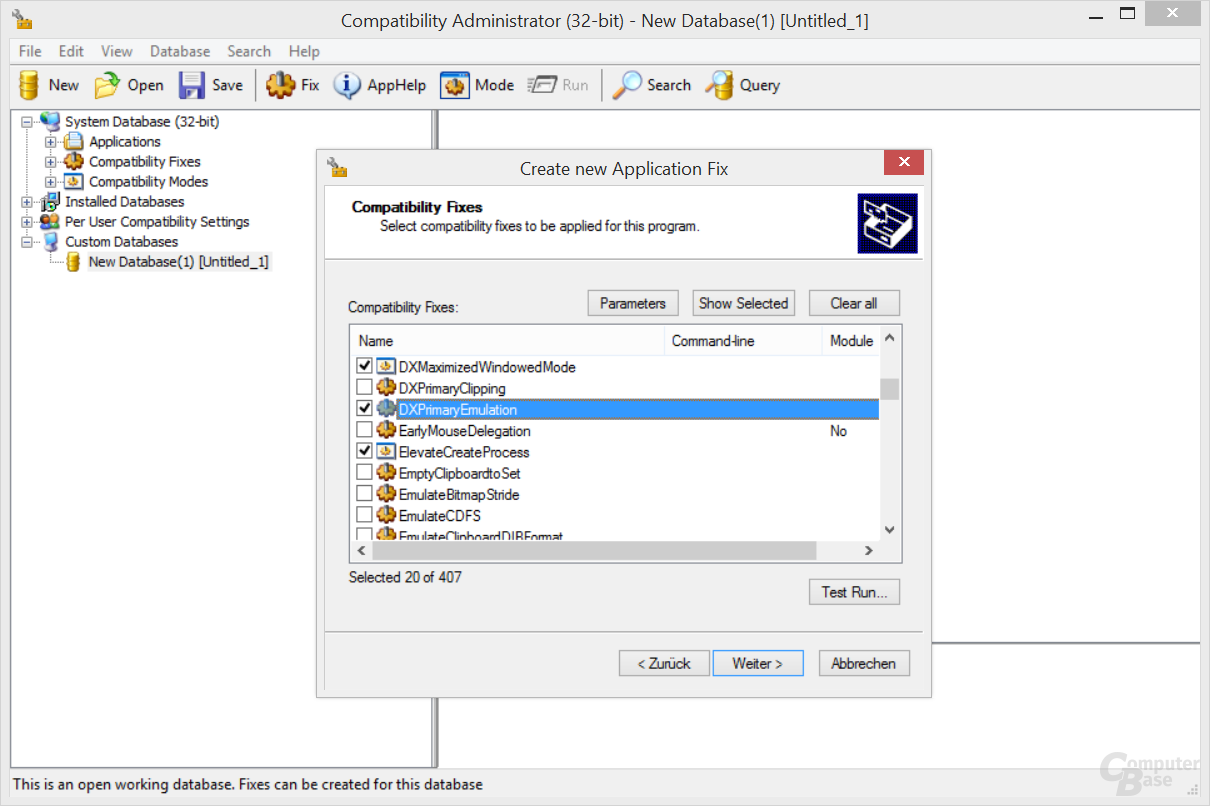Image resolution: width=1210 pixels, height=806 pixels.
Task: Click the Open folder toolbar icon
Action: point(107,85)
